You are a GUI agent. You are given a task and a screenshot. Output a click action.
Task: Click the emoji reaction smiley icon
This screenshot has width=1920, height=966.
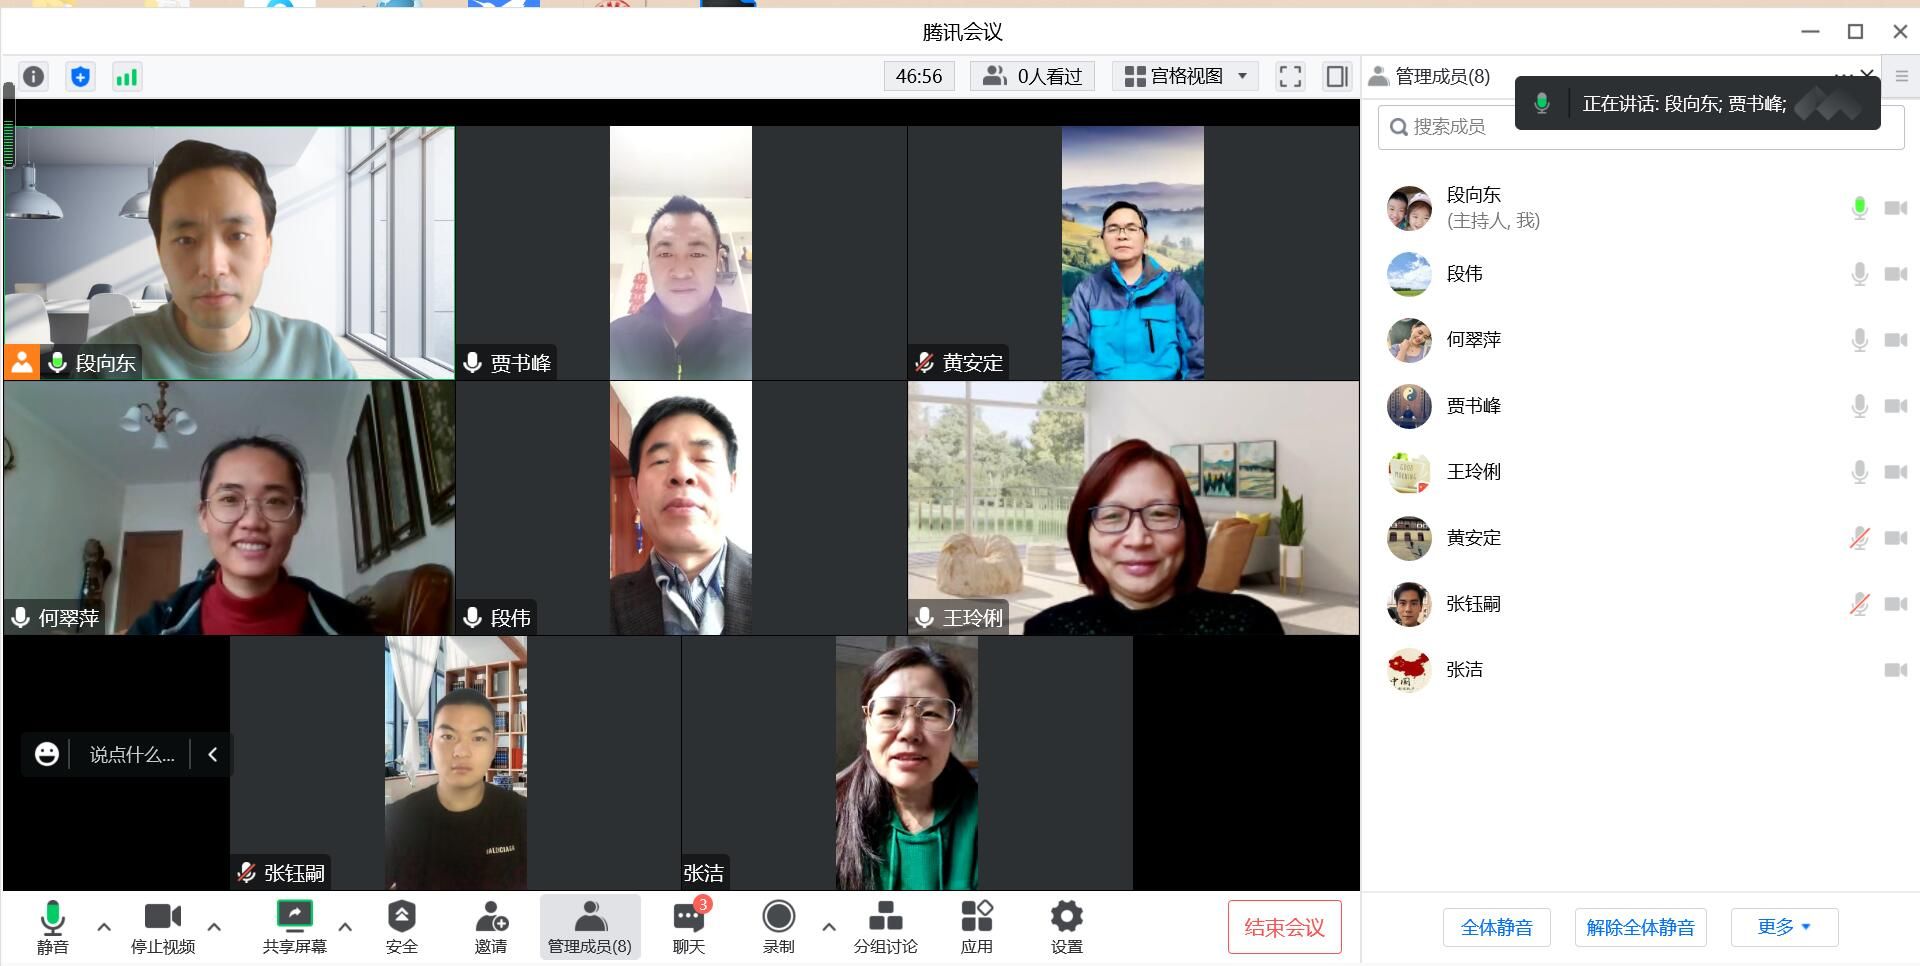pos(46,754)
